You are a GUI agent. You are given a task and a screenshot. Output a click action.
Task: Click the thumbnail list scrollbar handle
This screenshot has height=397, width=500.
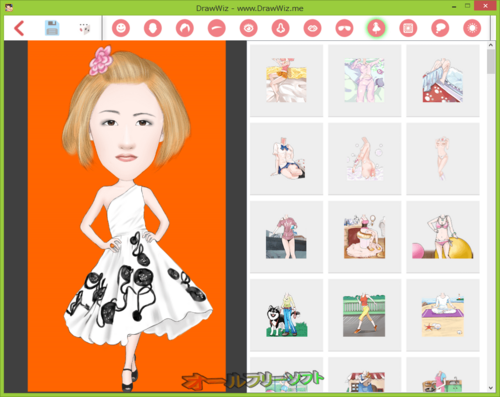coord(491,61)
